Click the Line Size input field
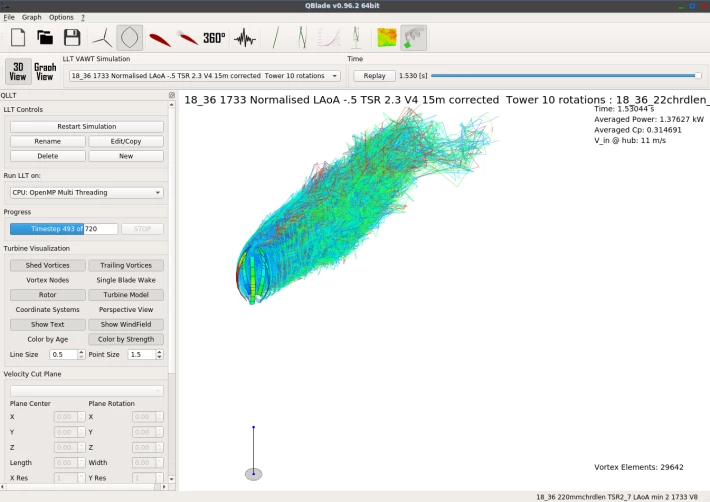710x502 pixels. [64, 354]
